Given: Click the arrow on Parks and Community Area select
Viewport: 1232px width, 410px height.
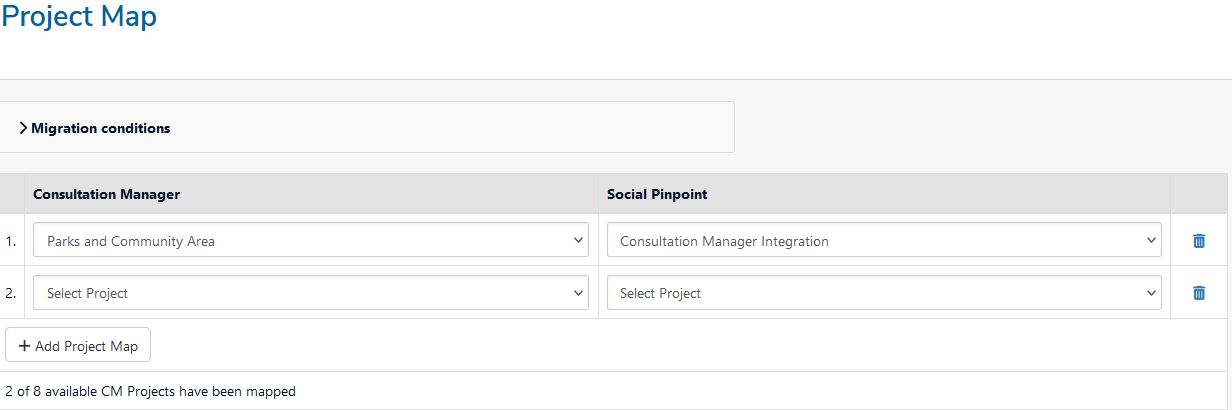Looking at the screenshot, I should [x=578, y=240].
